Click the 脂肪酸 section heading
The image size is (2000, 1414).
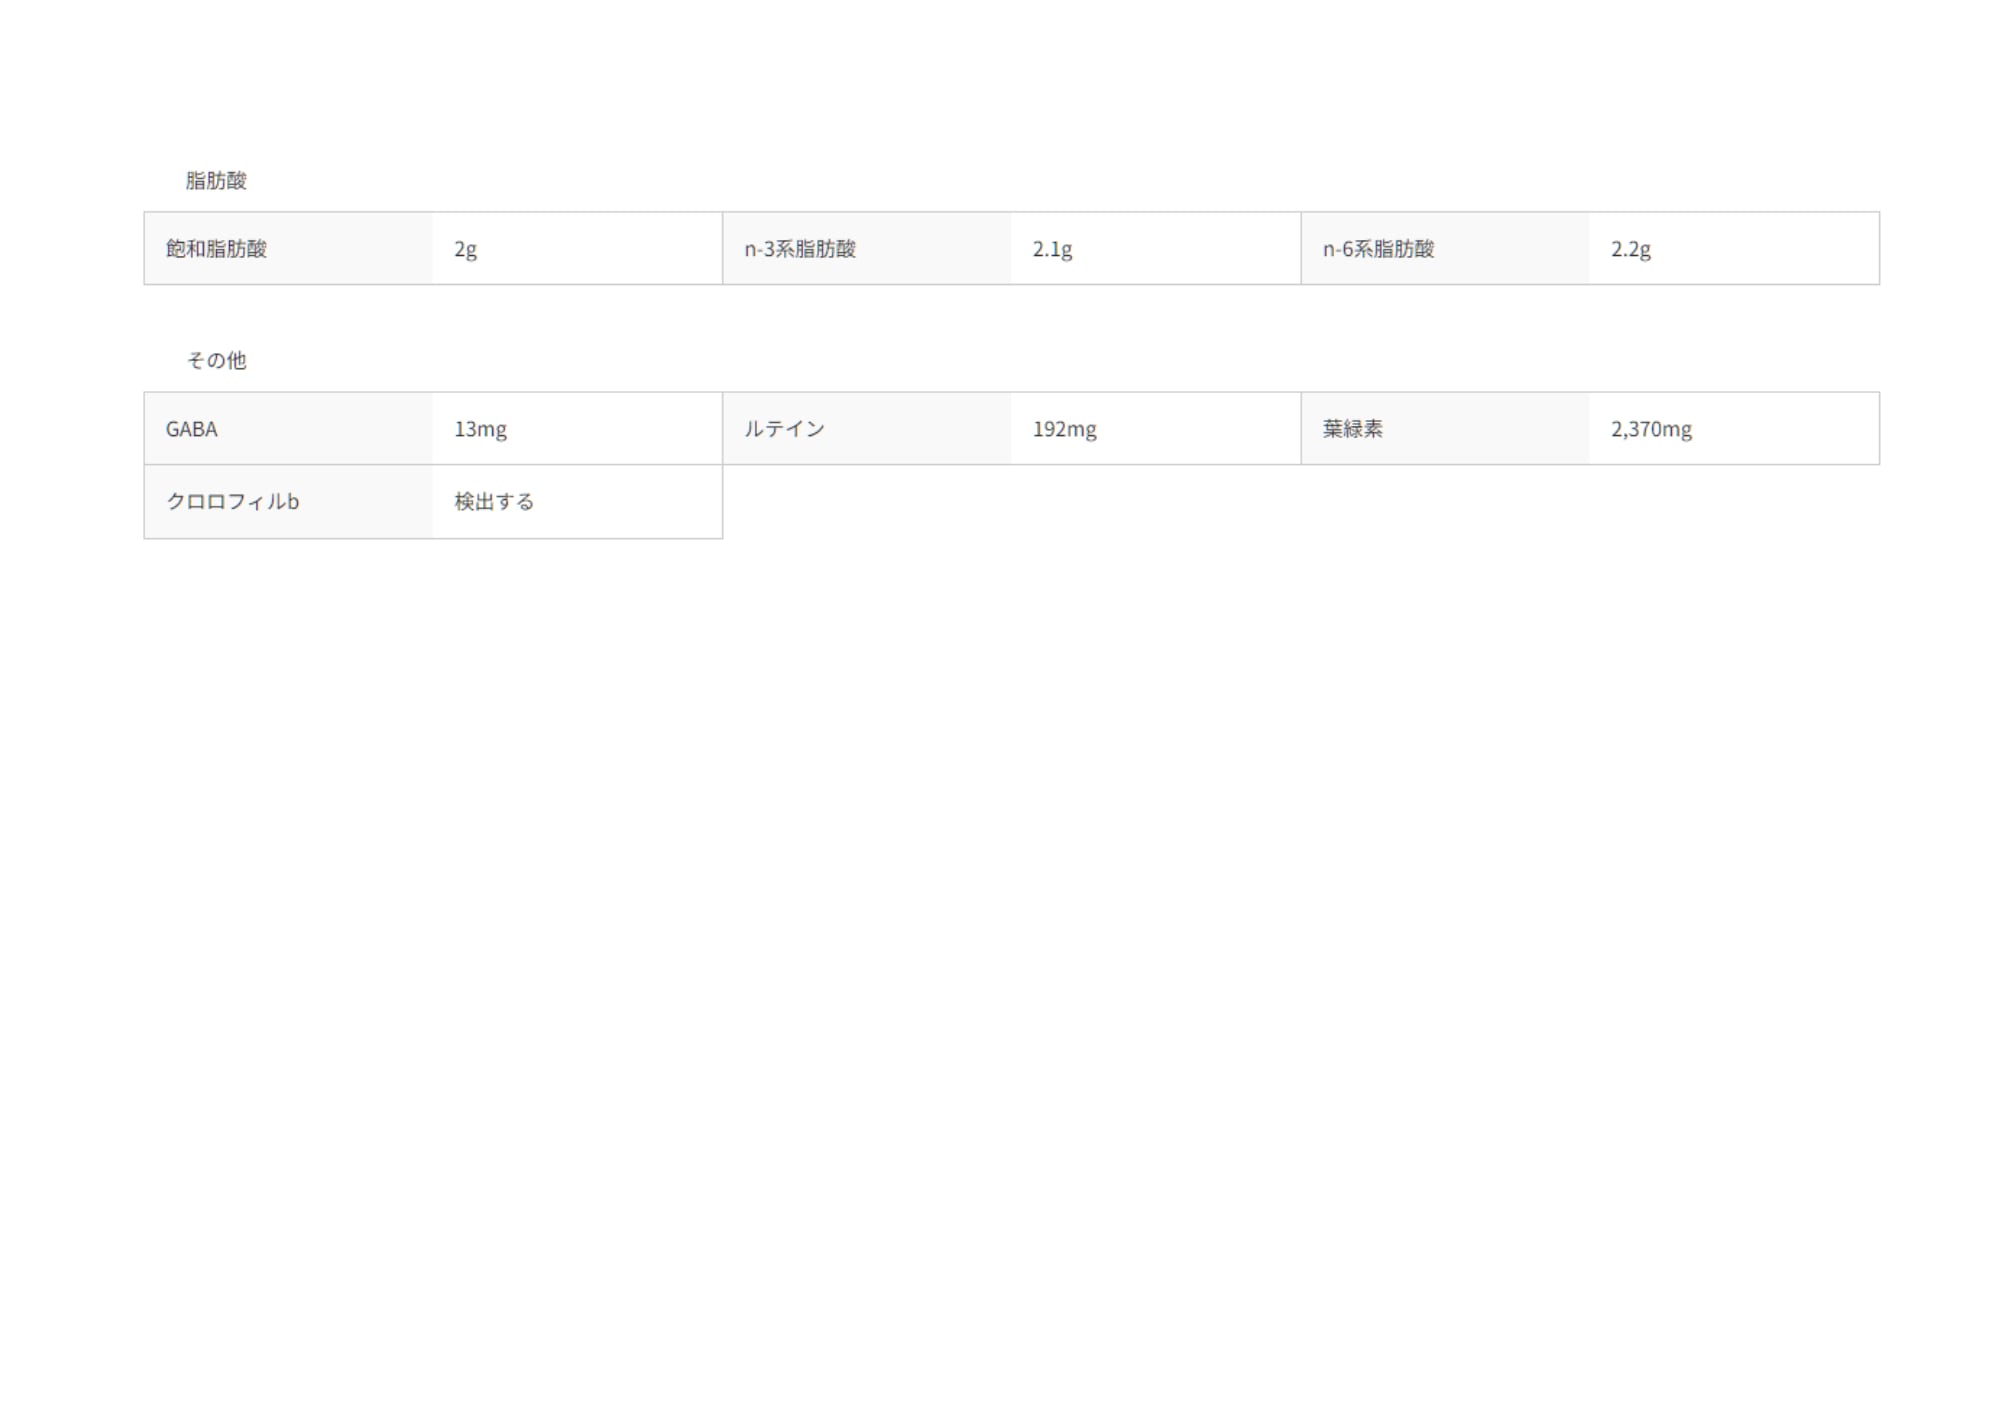click(216, 181)
